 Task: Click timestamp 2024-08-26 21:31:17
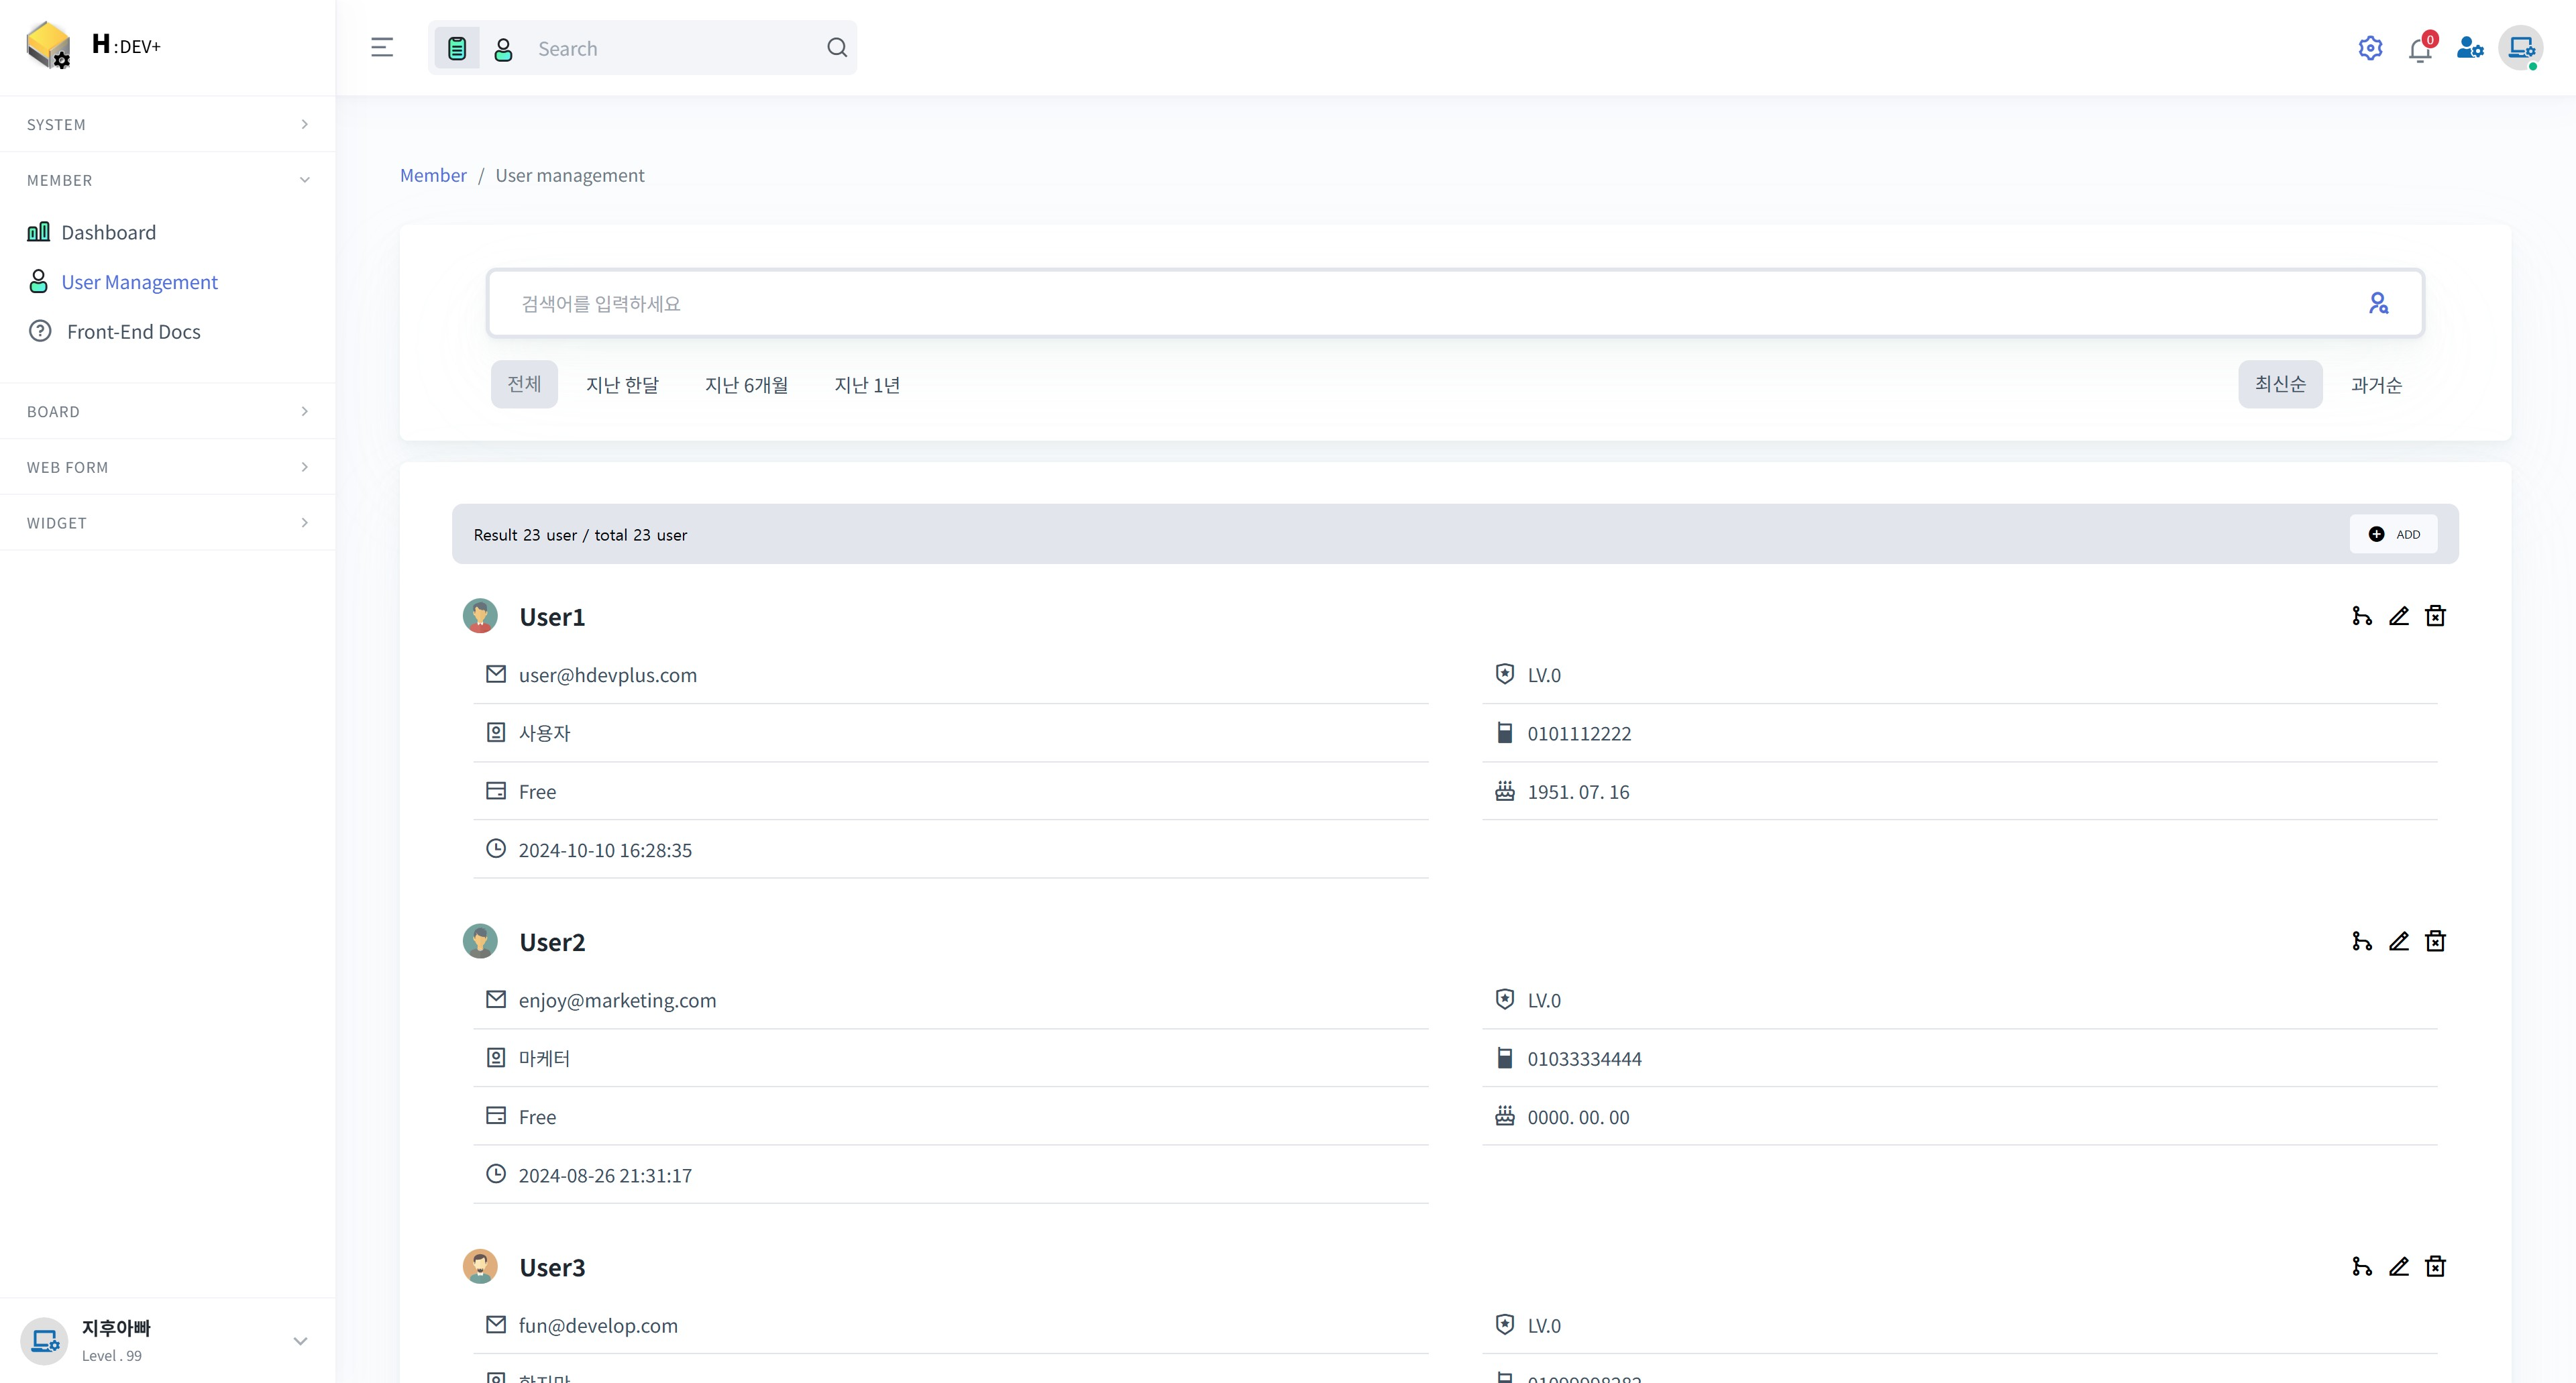605,1175
